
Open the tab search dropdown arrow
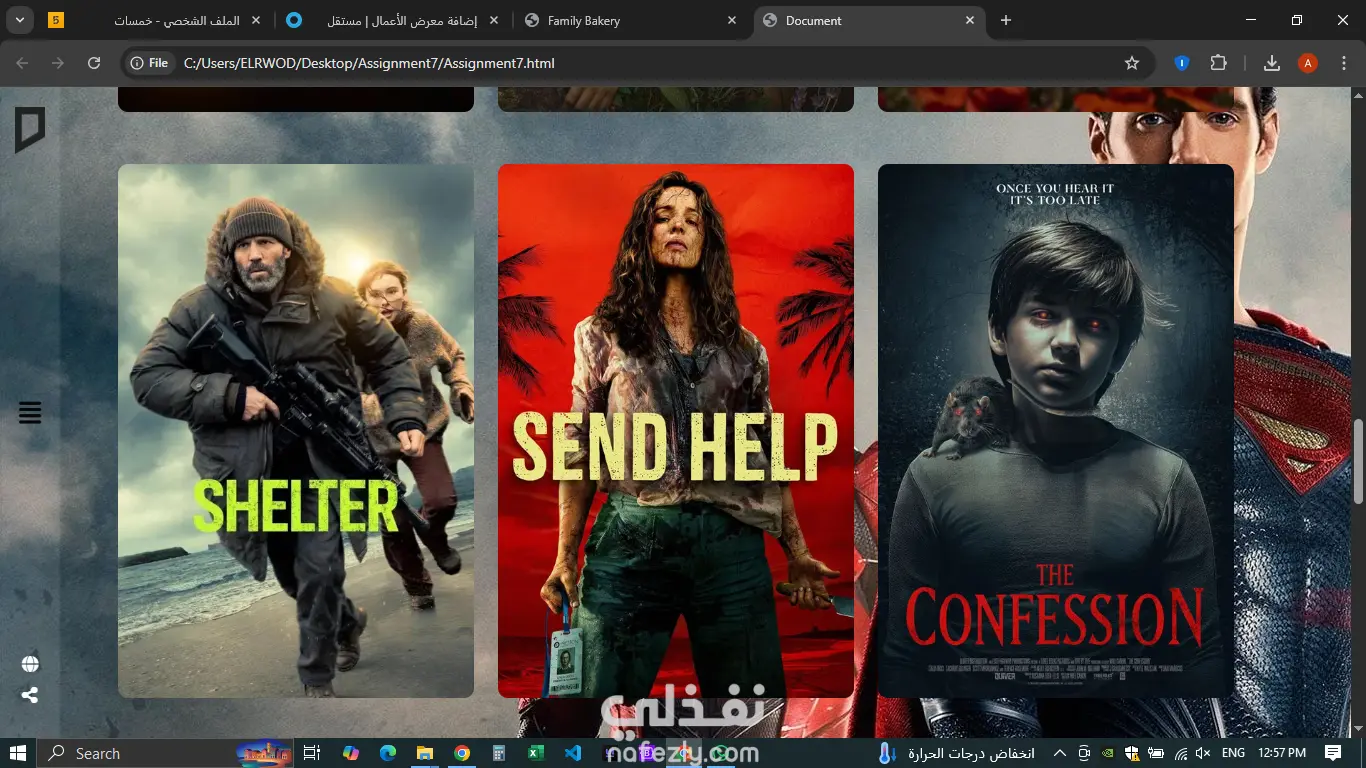19,20
